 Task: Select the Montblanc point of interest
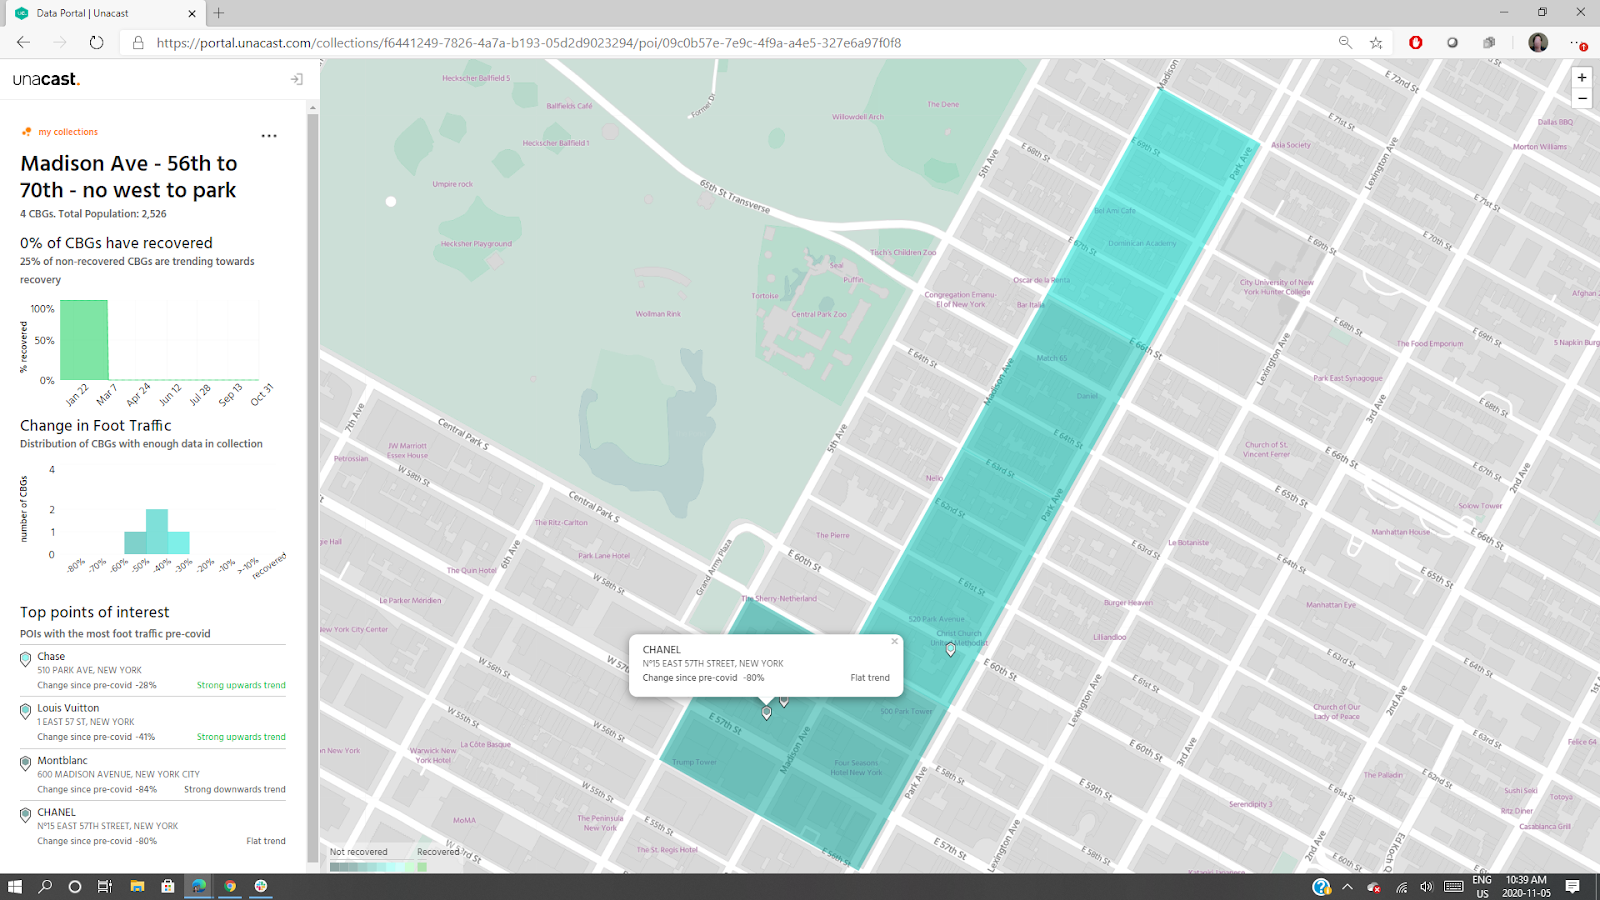[x=153, y=775]
